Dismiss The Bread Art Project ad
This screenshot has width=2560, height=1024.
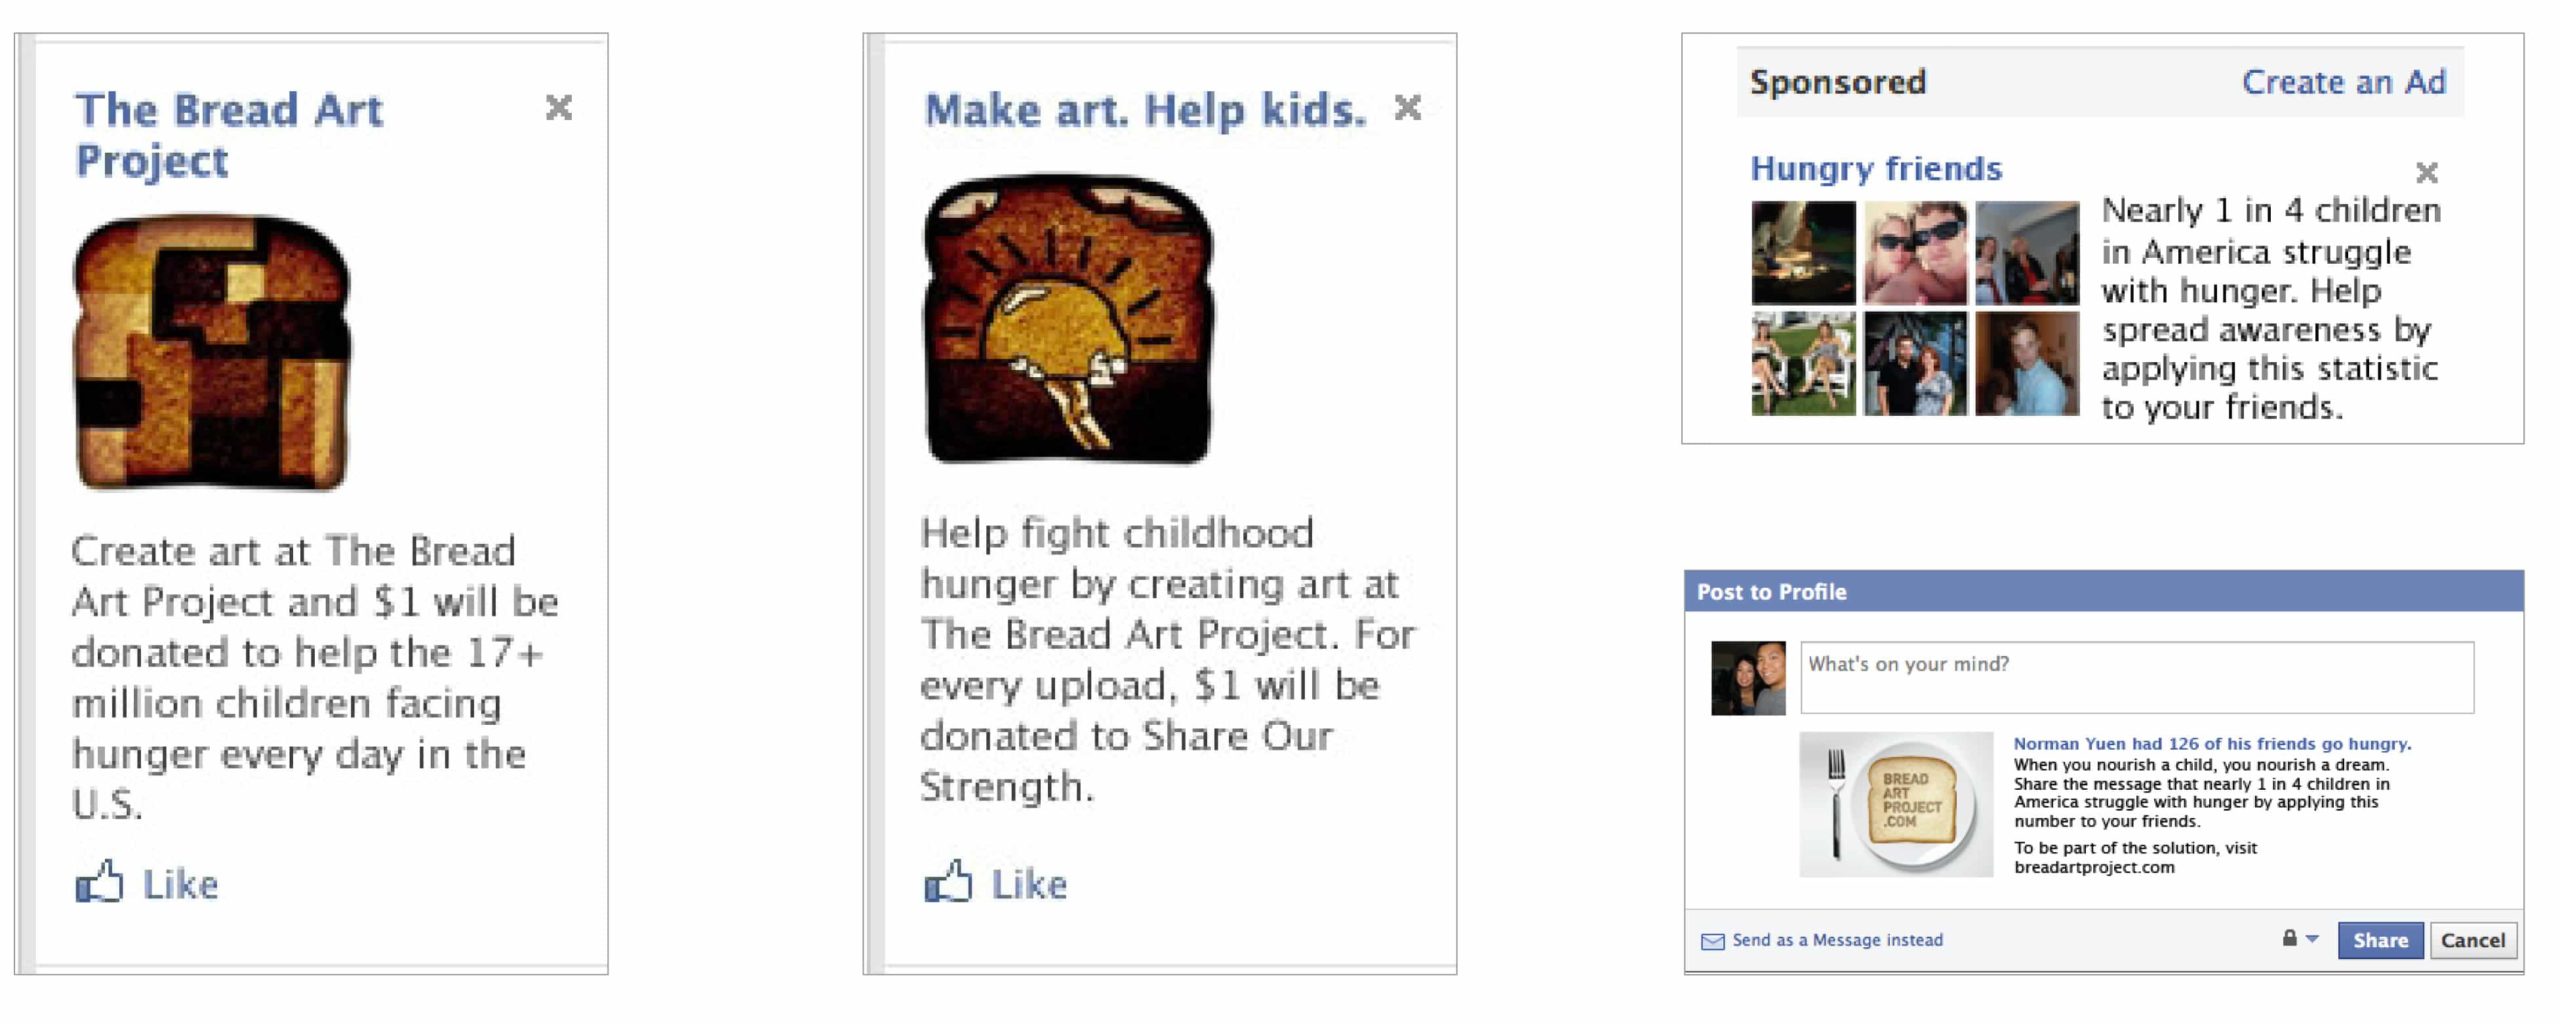click(559, 107)
